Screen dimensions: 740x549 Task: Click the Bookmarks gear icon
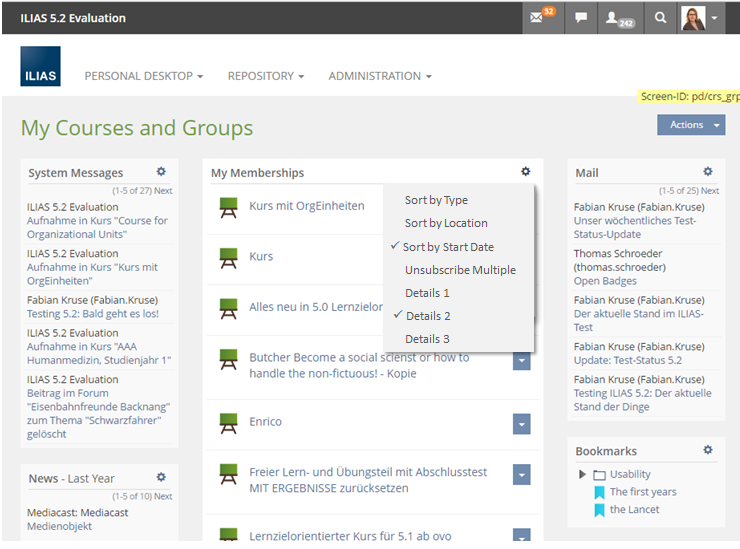coord(708,450)
